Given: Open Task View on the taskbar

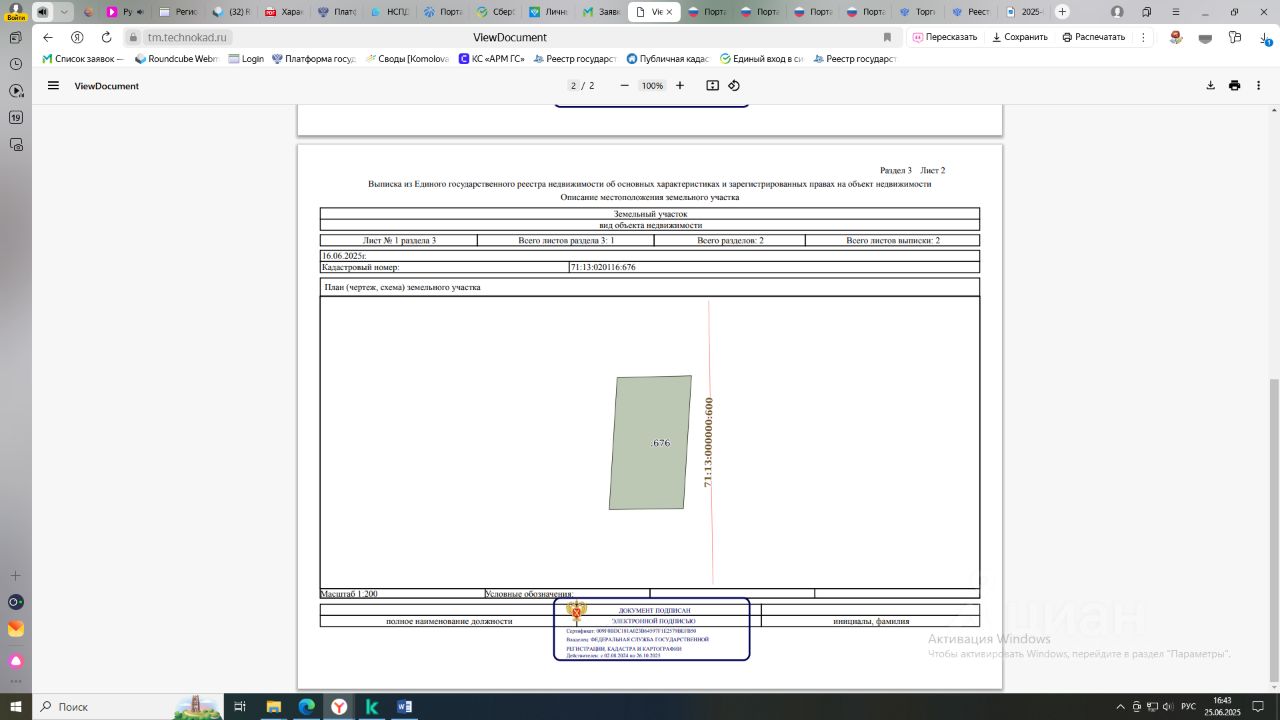Looking at the screenshot, I should point(240,706).
